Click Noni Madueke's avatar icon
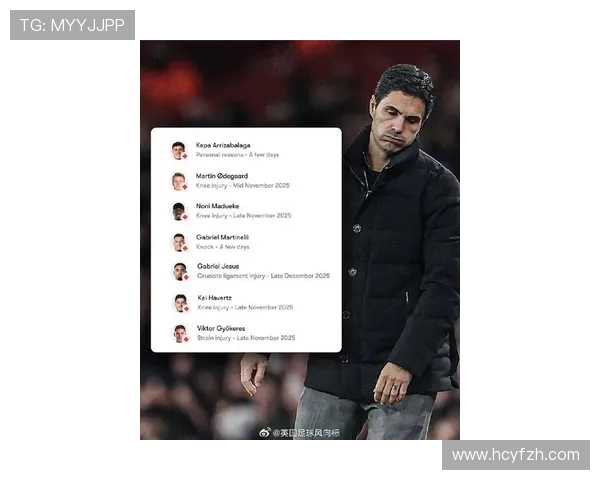The width and height of the screenshot is (600, 480). click(179, 211)
